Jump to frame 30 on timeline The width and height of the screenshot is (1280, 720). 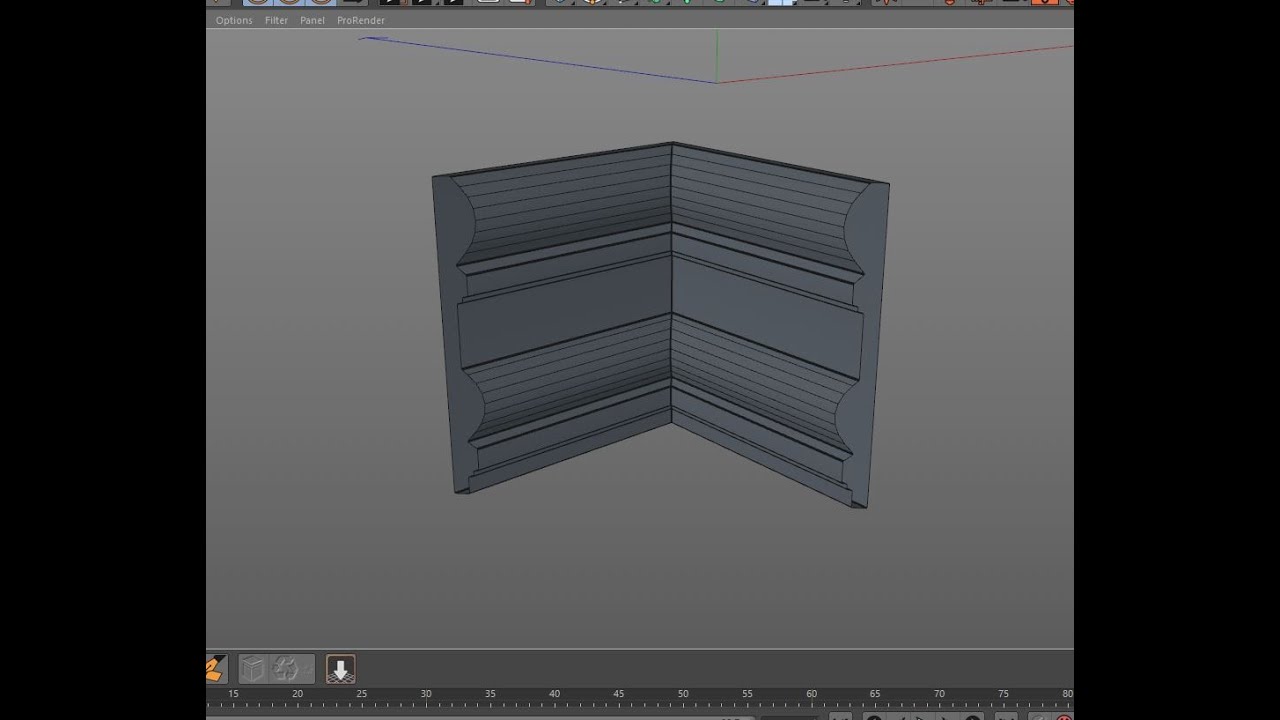tap(426, 694)
